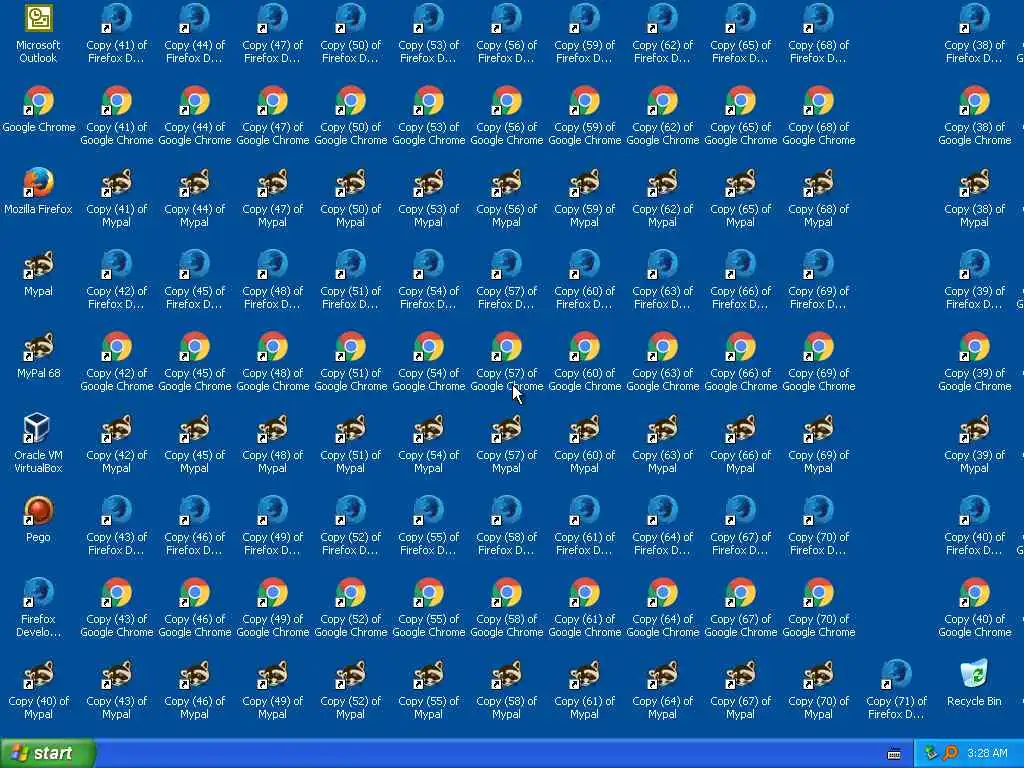Select Copy (39) of Google Chrome icon
This screenshot has height=768, width=1024.
coord(974,347)
